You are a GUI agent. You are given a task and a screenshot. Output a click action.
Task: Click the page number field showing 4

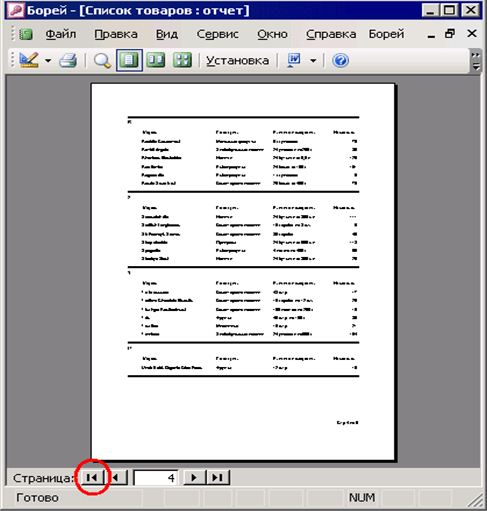pos(156,478)
